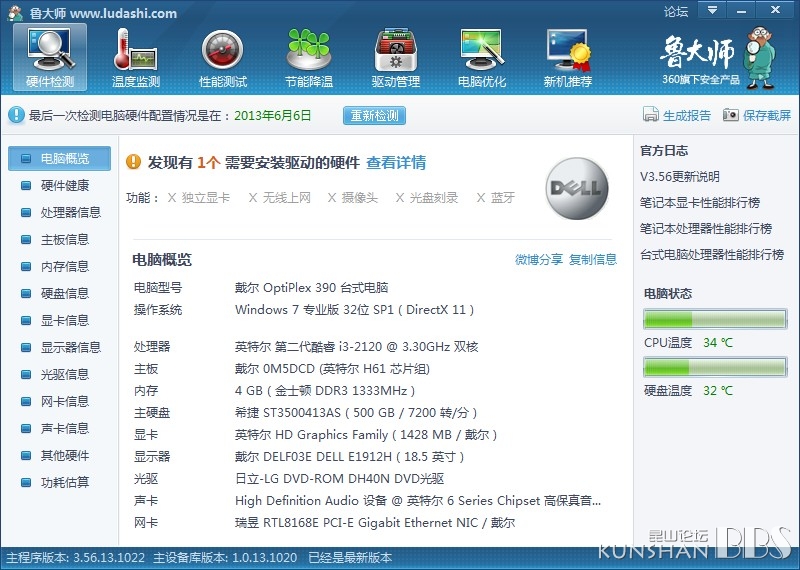The image size is (800, 570).
Task: Click the 复制信息 link
Action: coord(593,260)
